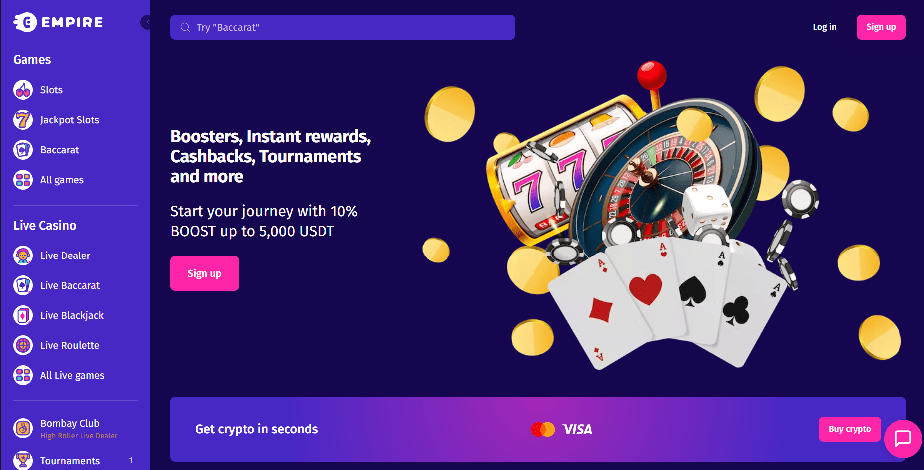Select the Jackpot Slots seven icon
924x470 pixels.
coord(23,120)
